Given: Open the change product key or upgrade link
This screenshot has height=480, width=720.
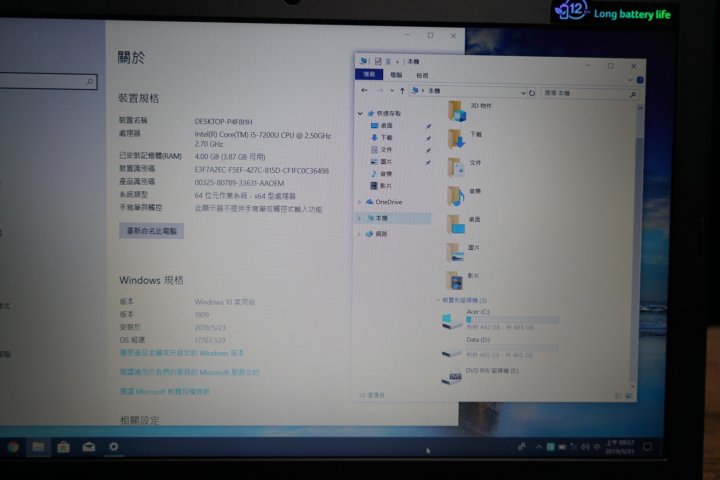Looking at the screenshot, I should (182, 353).
